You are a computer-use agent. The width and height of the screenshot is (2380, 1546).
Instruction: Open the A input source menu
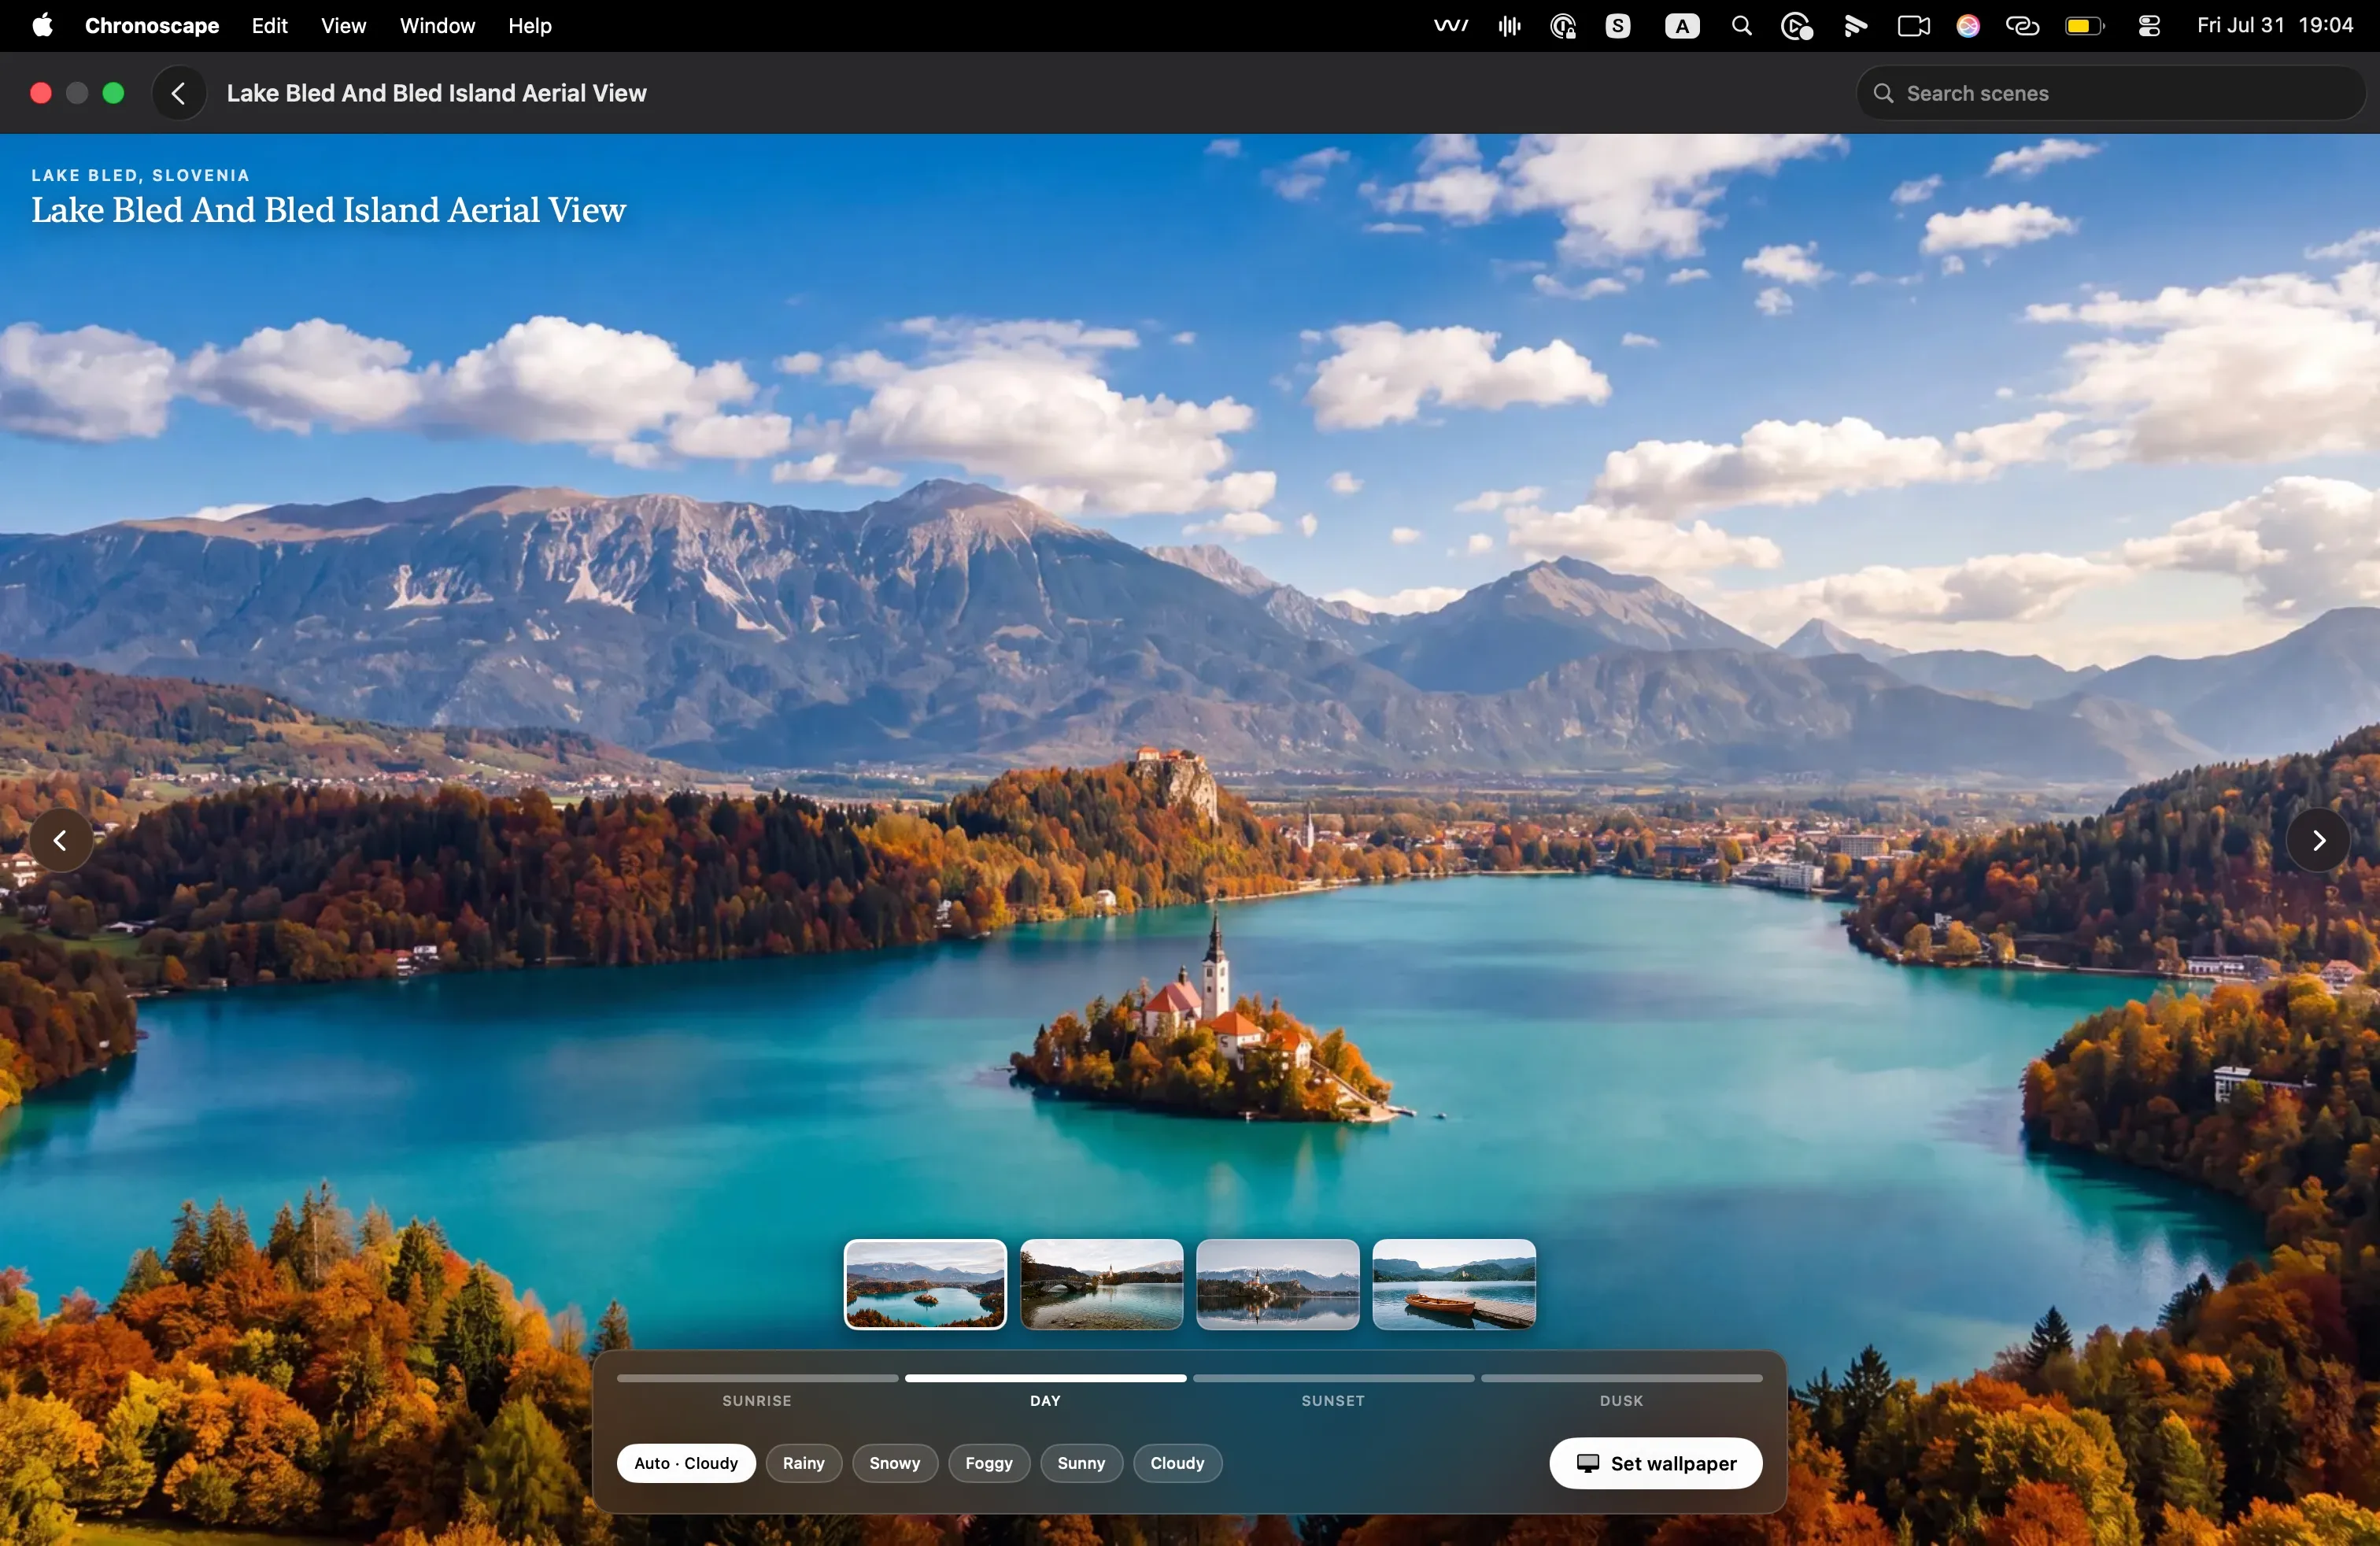[1682, 26]
